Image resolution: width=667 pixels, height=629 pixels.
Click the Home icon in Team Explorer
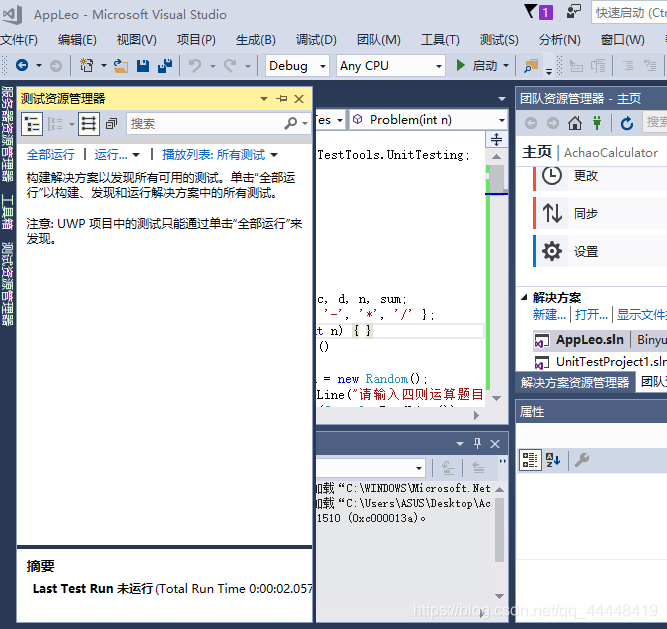pos(575,123)
